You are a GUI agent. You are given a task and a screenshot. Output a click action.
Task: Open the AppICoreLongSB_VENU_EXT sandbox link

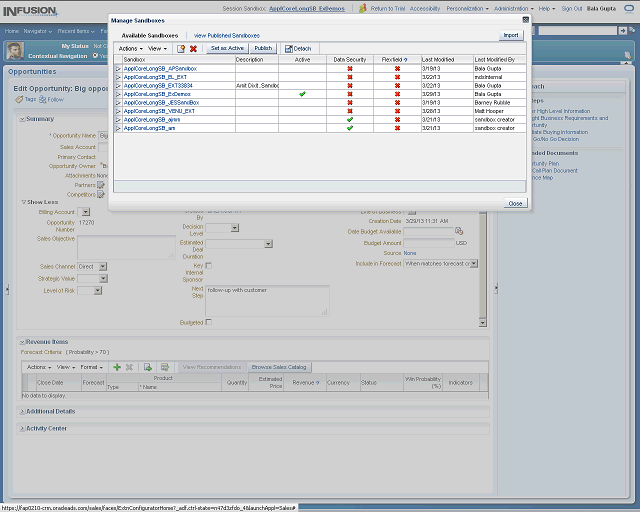click(158, 111)
